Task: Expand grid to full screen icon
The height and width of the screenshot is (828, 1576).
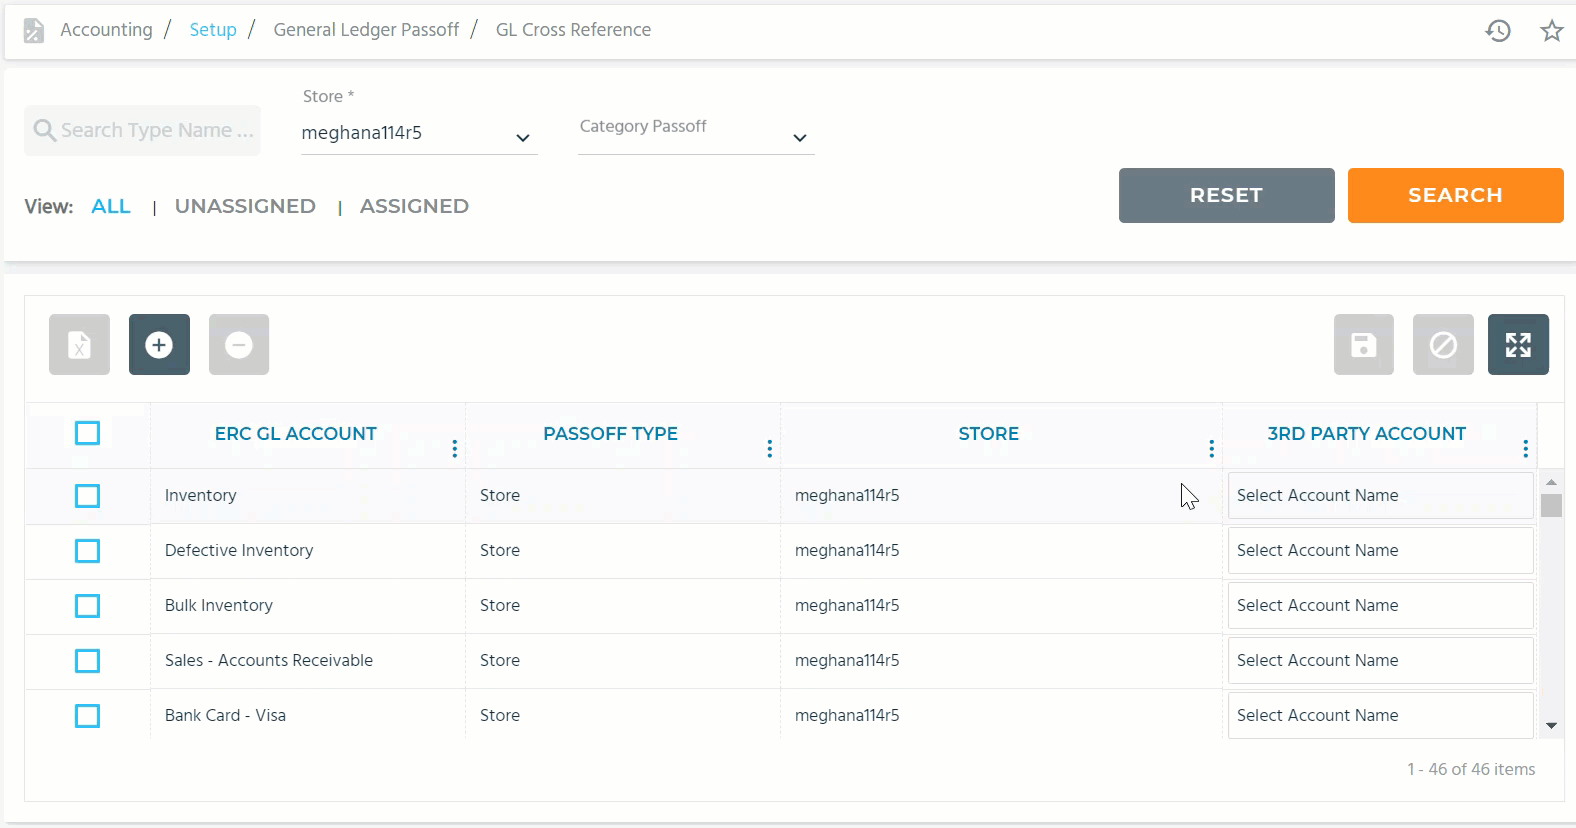Action: click(x=1518, y=345)
